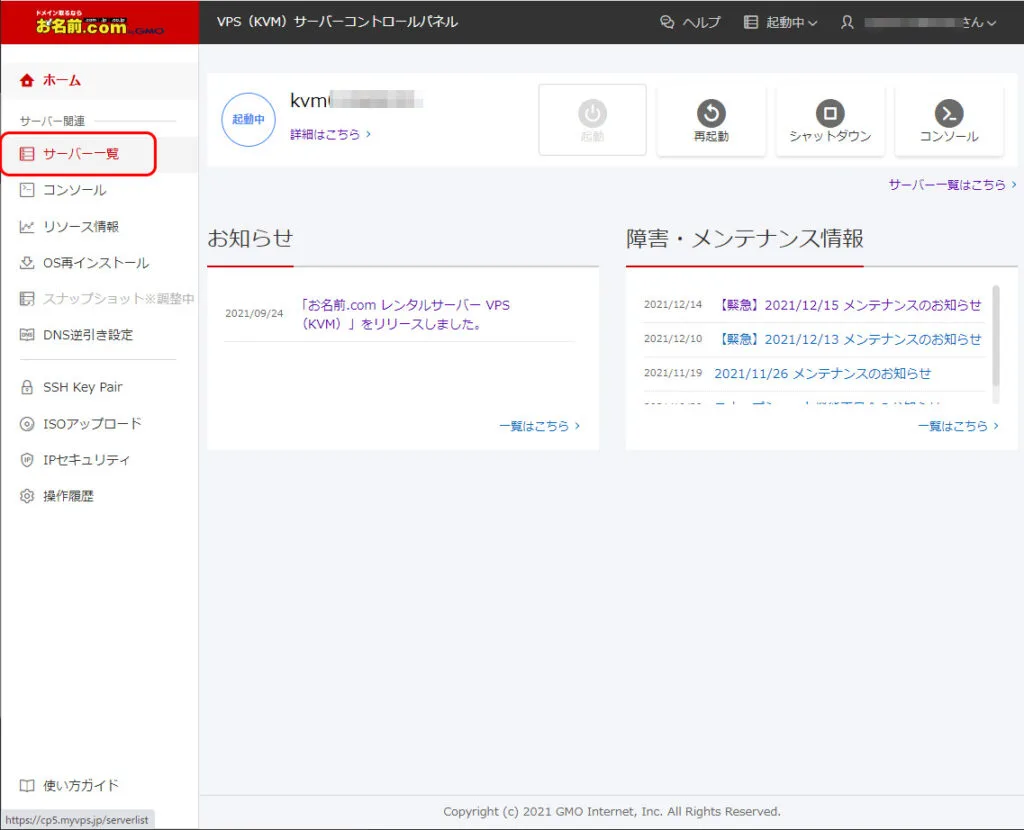
Task: Open SSH Key Pair in sidebar
Action: coord(82,387)
